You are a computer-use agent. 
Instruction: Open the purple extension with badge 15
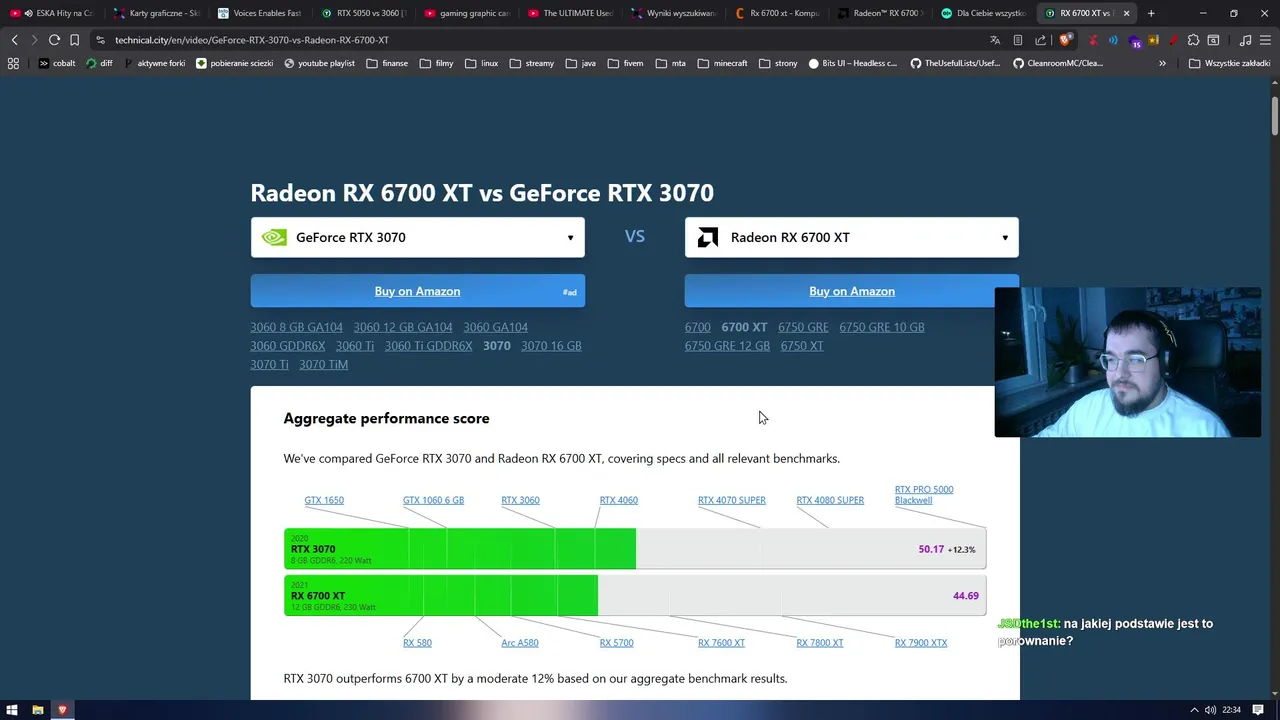tap(1134, 41)
